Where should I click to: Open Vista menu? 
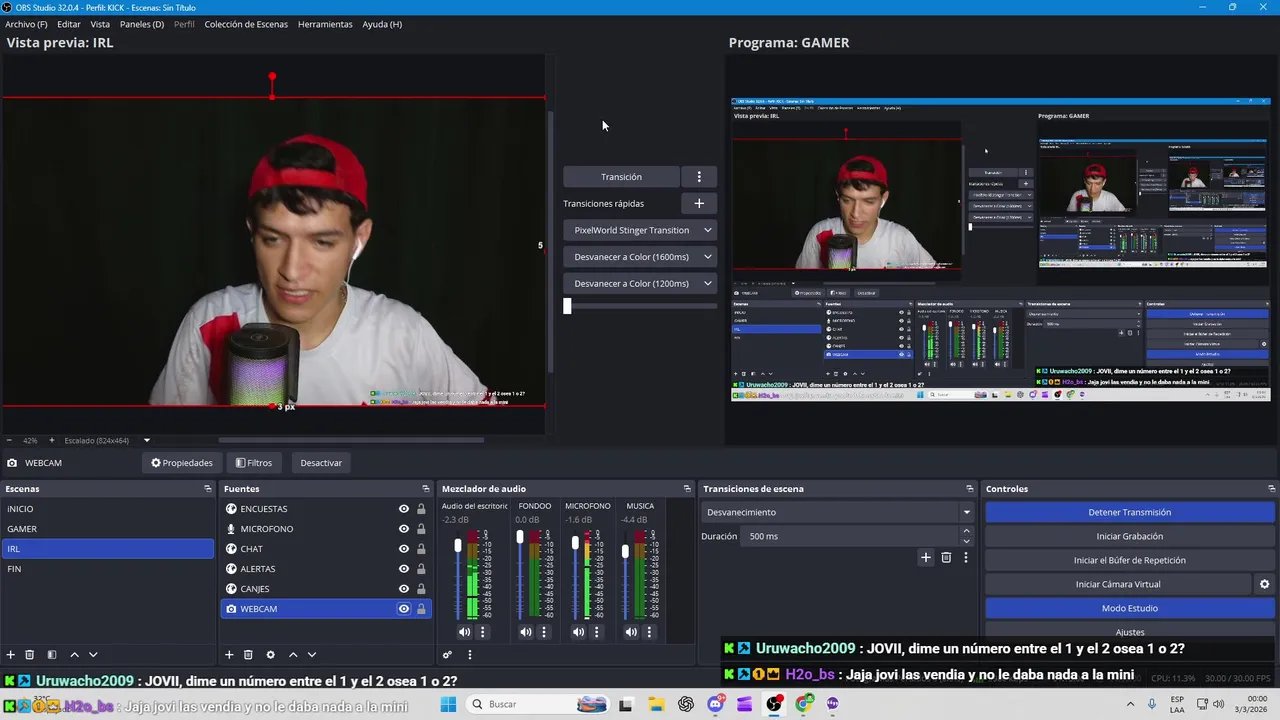pyautogui.click(x=100, y=24)
